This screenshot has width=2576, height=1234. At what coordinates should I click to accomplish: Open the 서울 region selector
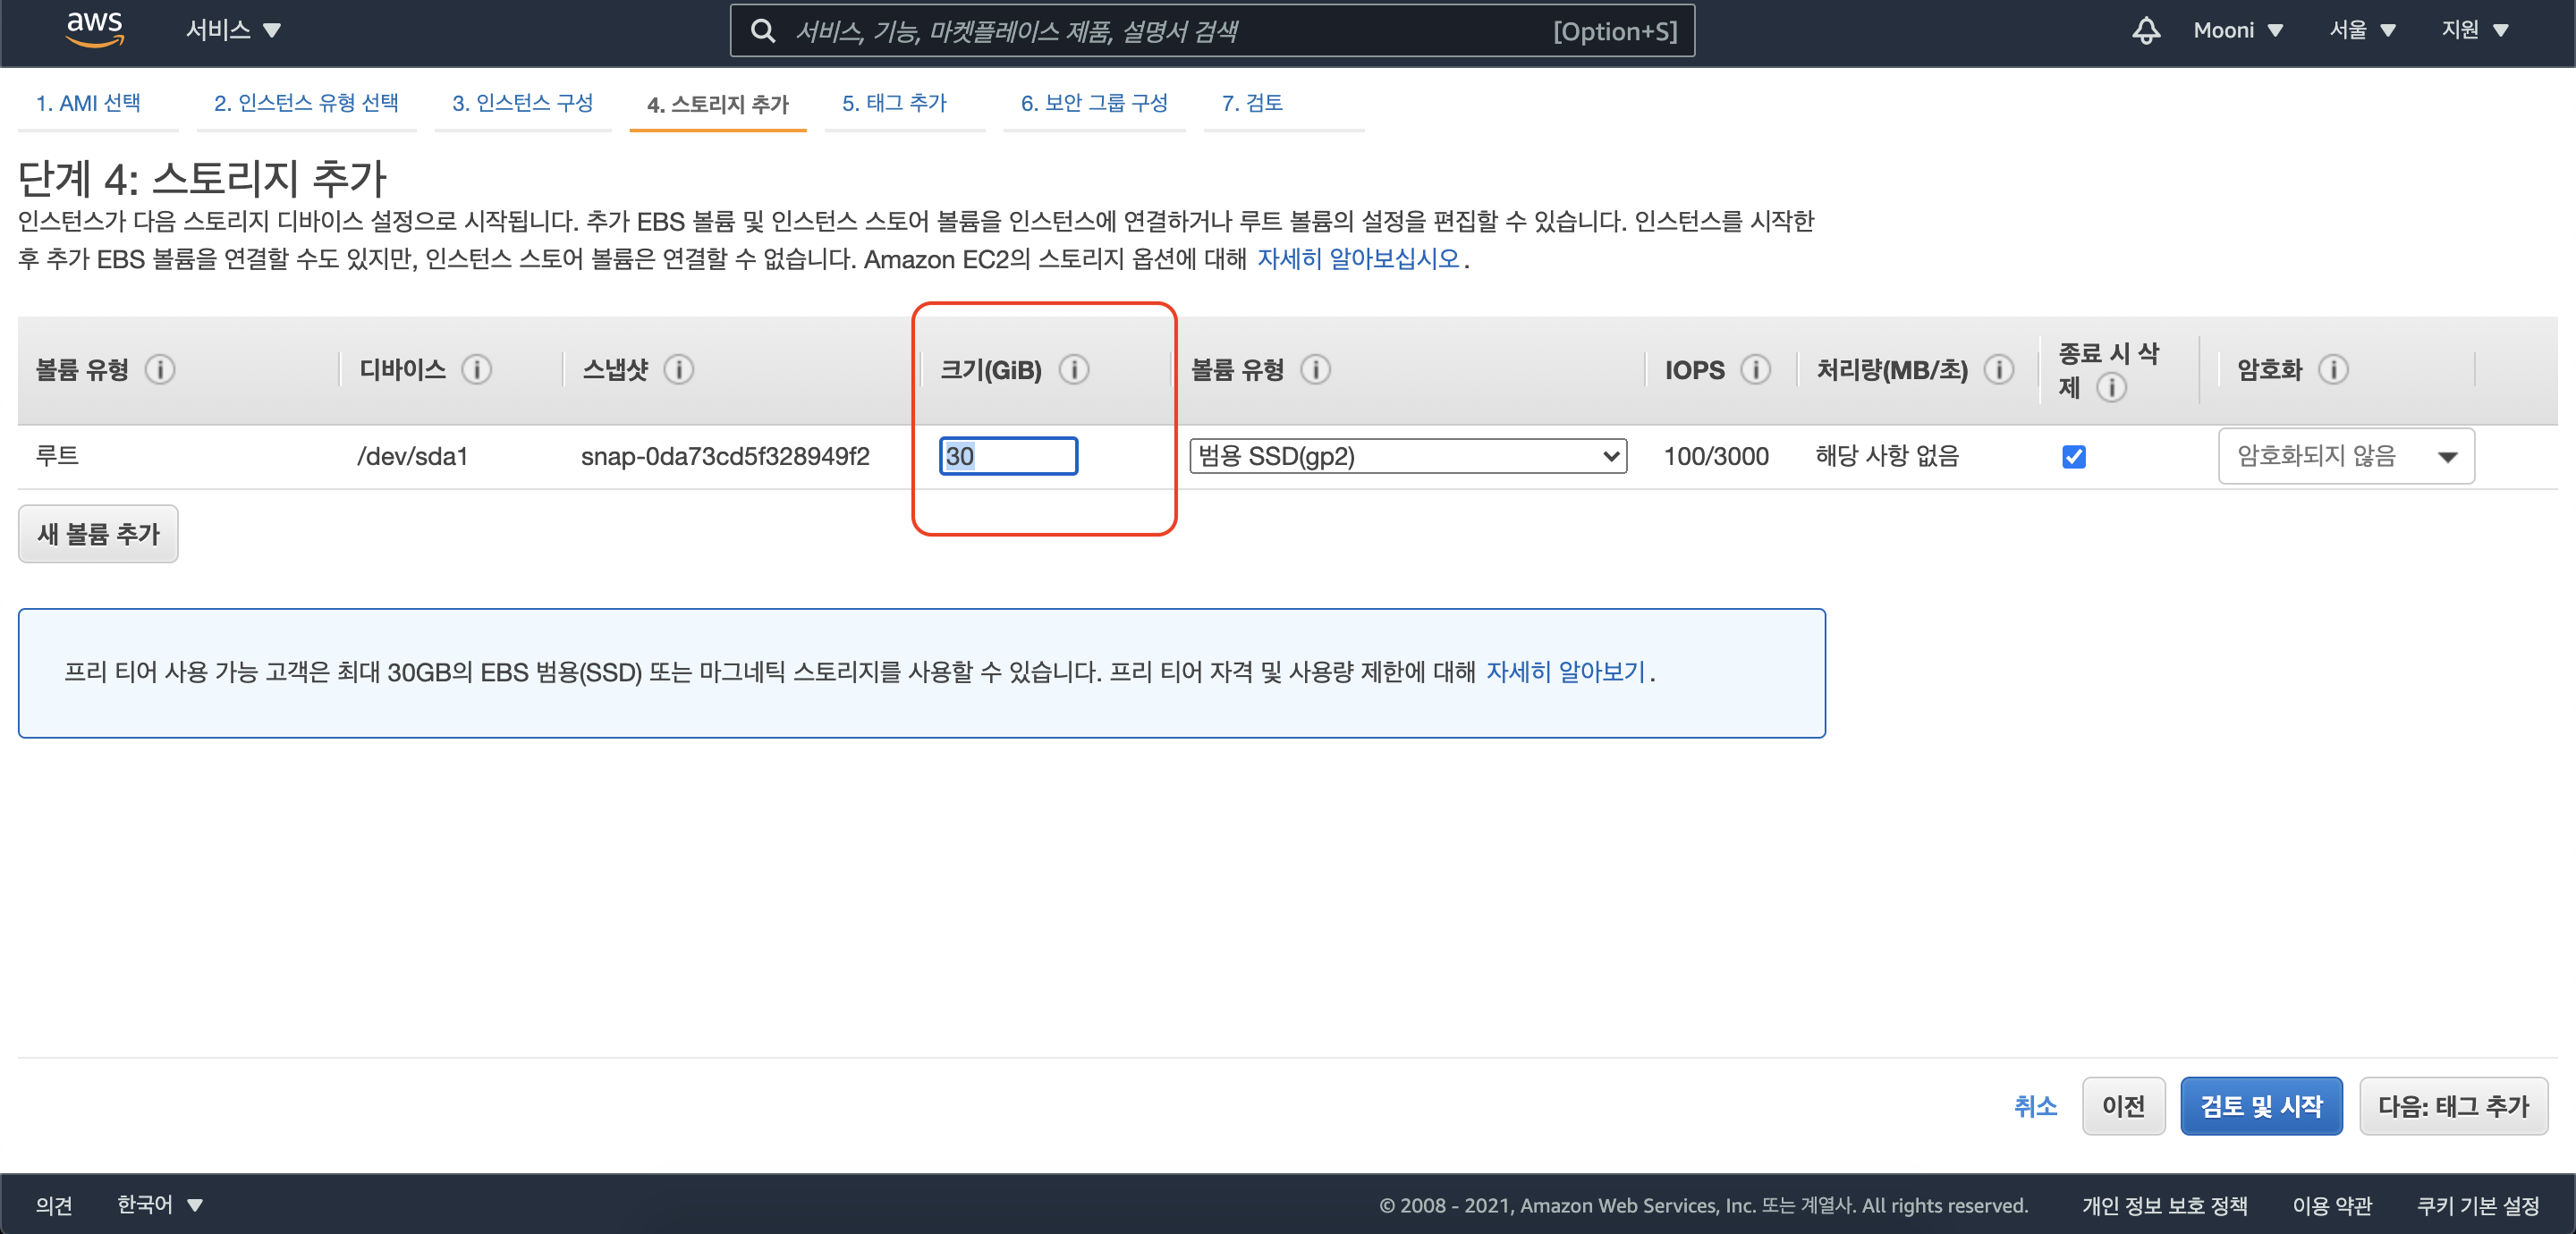pos(2362,30)
